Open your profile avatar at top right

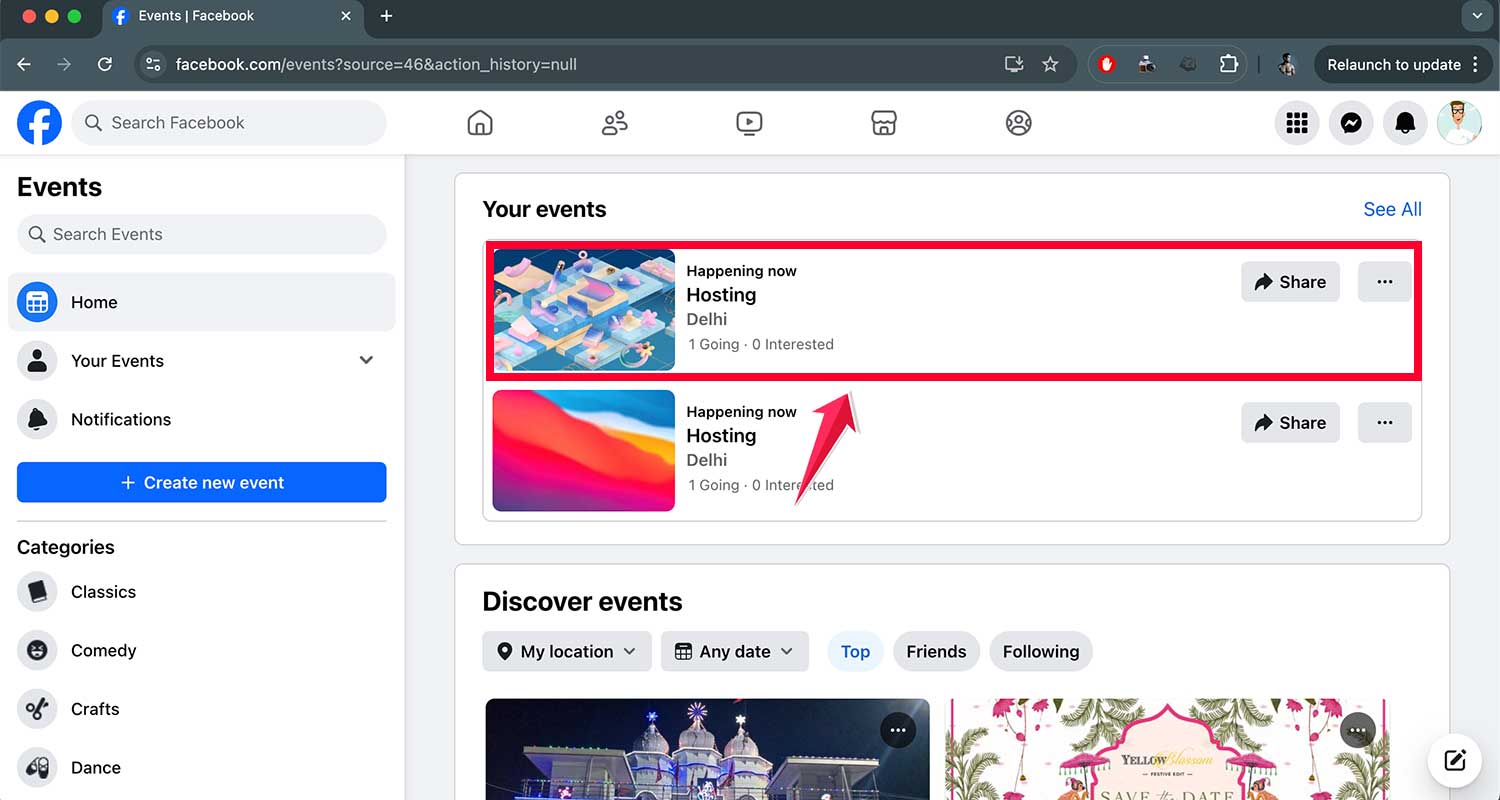coord(1459,122)
